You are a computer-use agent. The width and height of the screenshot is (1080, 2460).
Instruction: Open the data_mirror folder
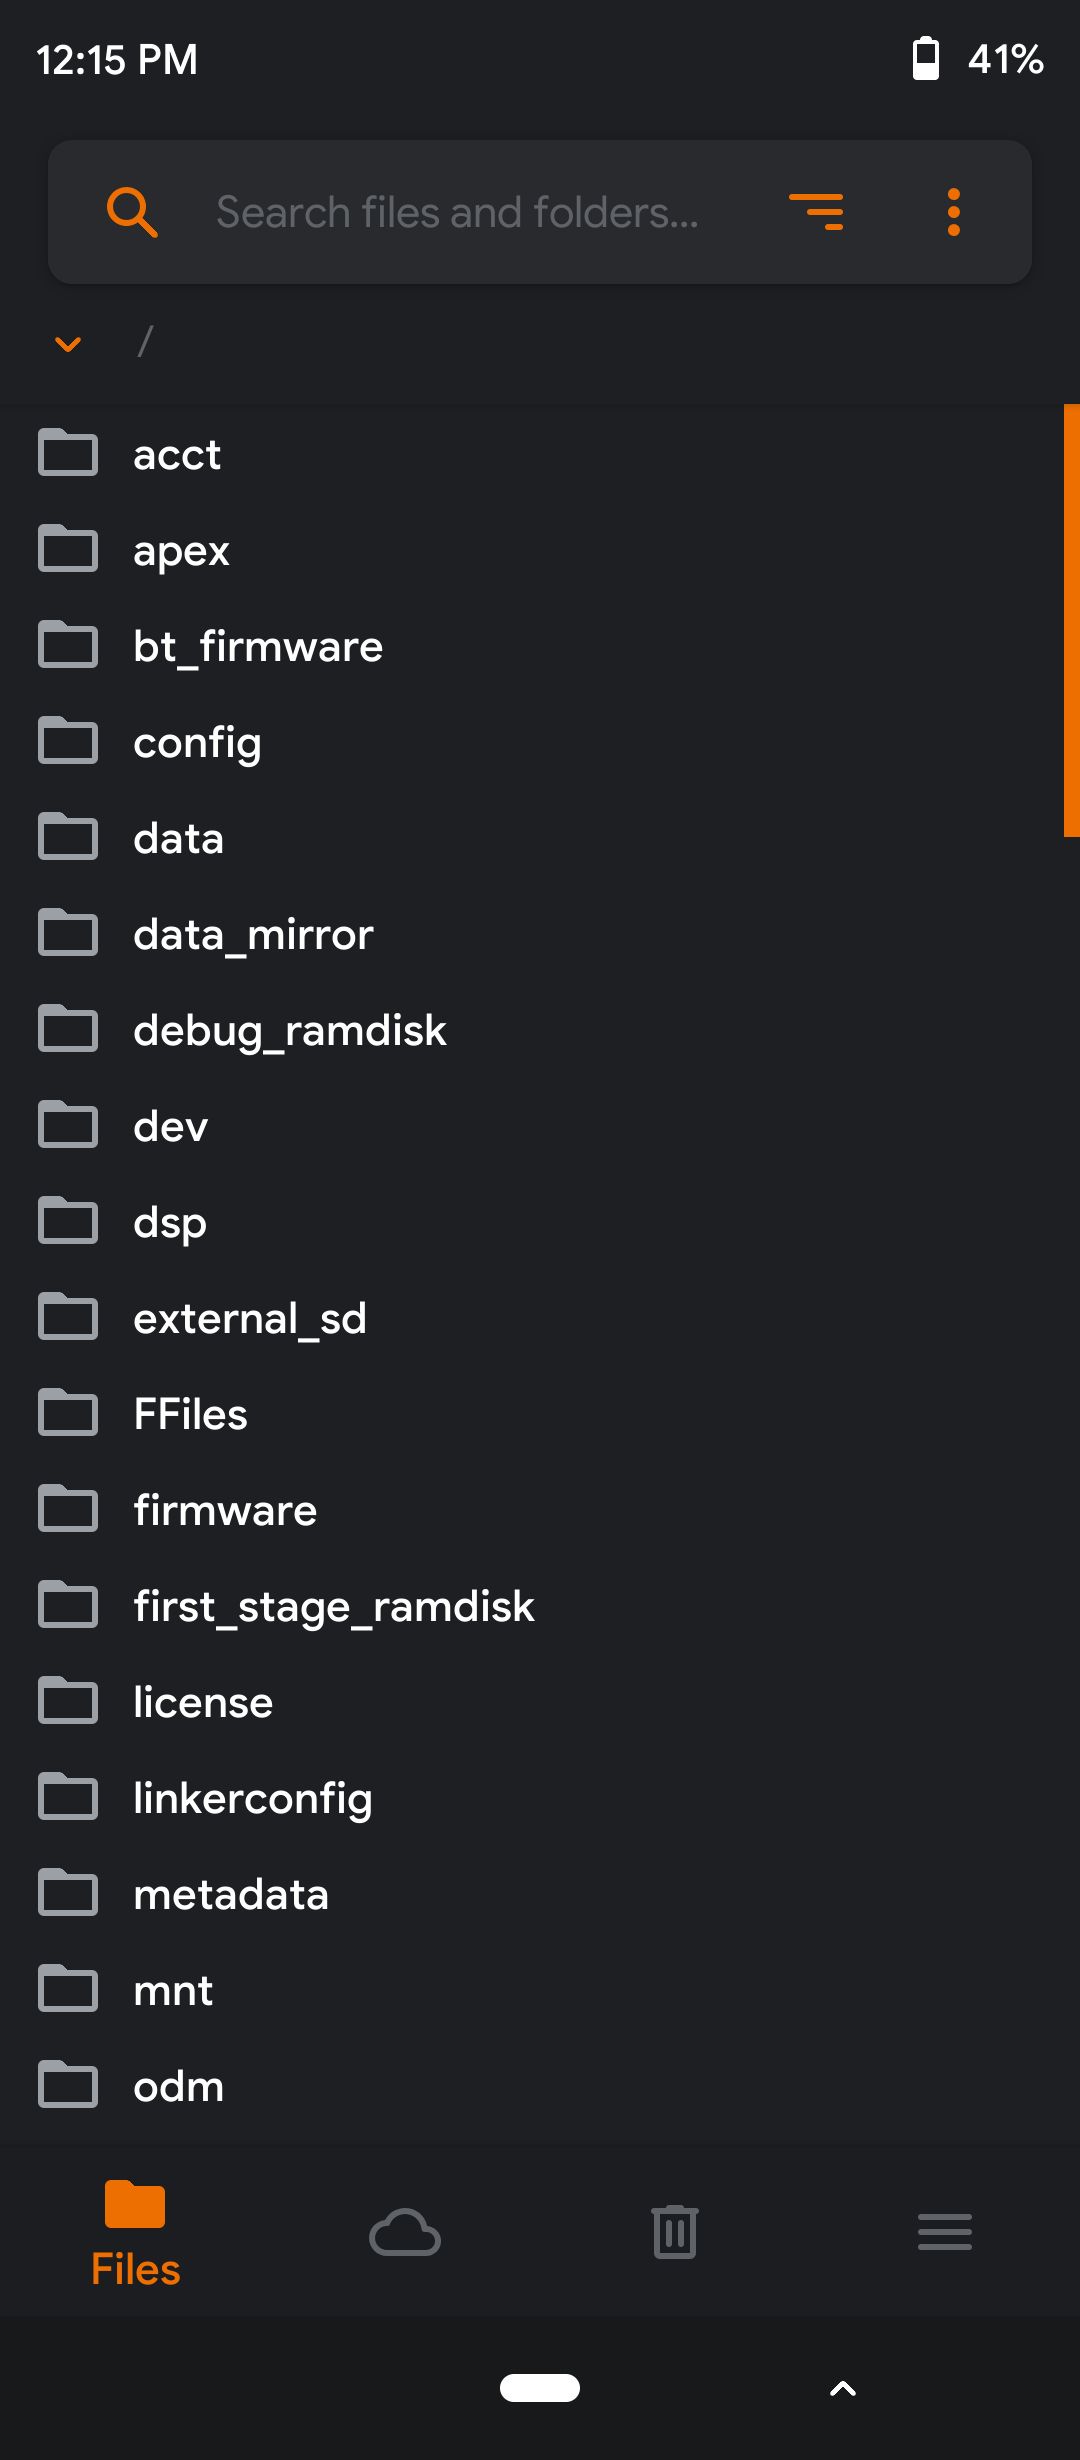pos(253,935)
